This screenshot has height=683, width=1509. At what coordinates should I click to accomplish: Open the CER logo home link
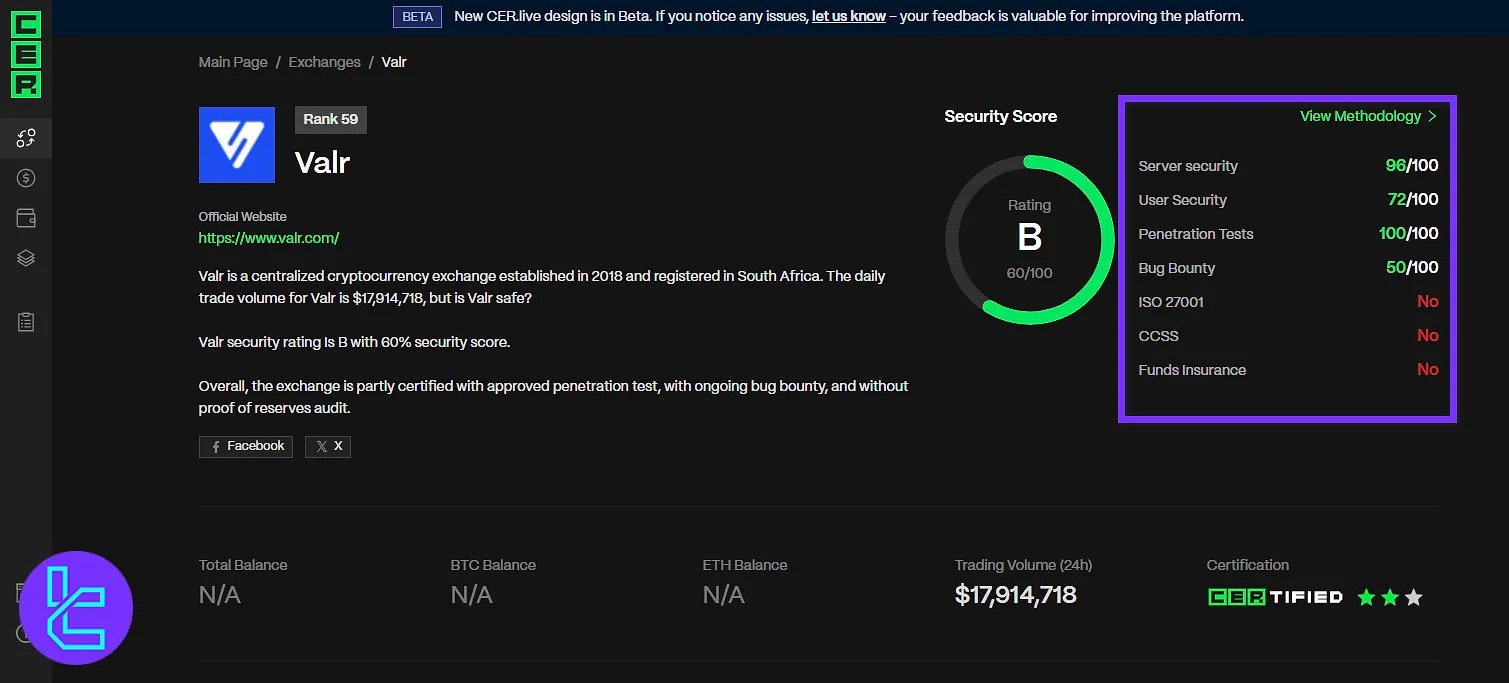click(26, 55)
